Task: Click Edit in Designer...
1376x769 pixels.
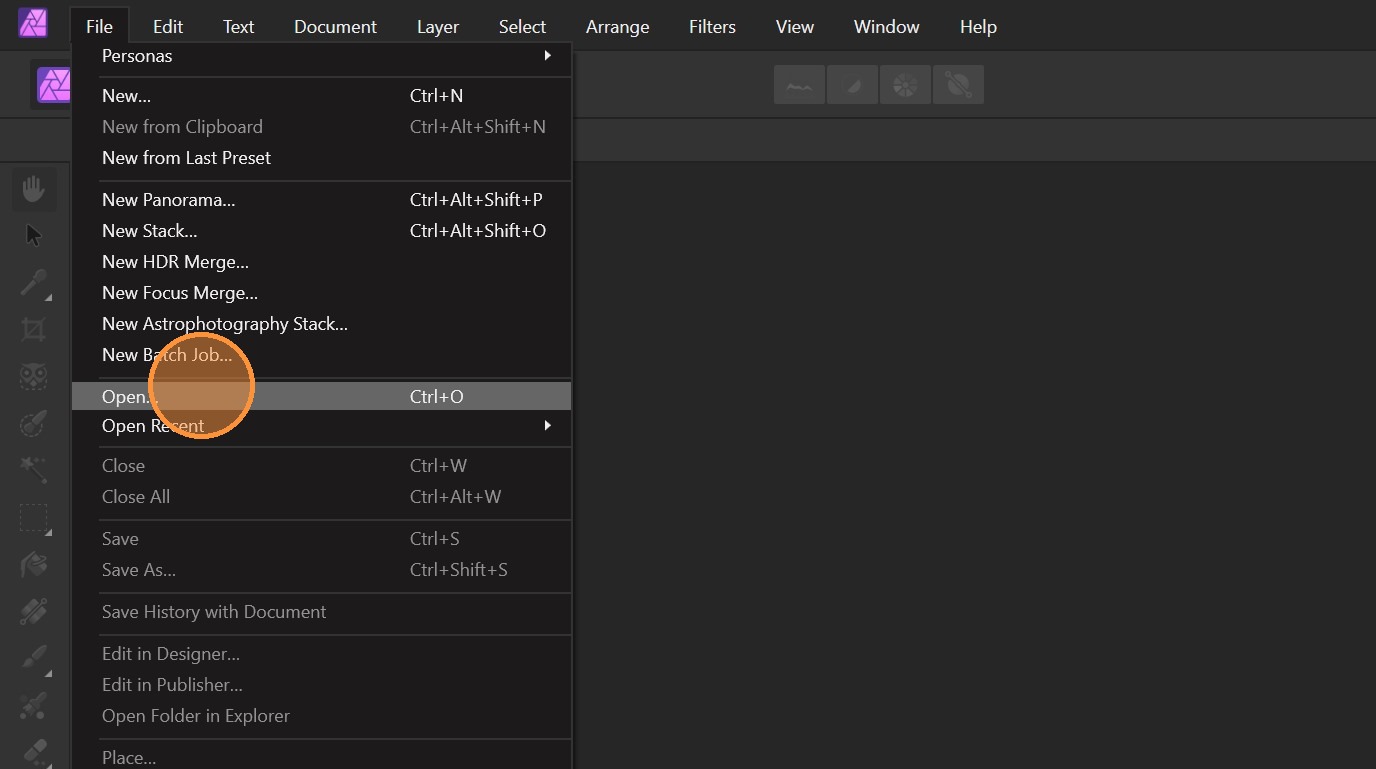Action: [322, 654]
